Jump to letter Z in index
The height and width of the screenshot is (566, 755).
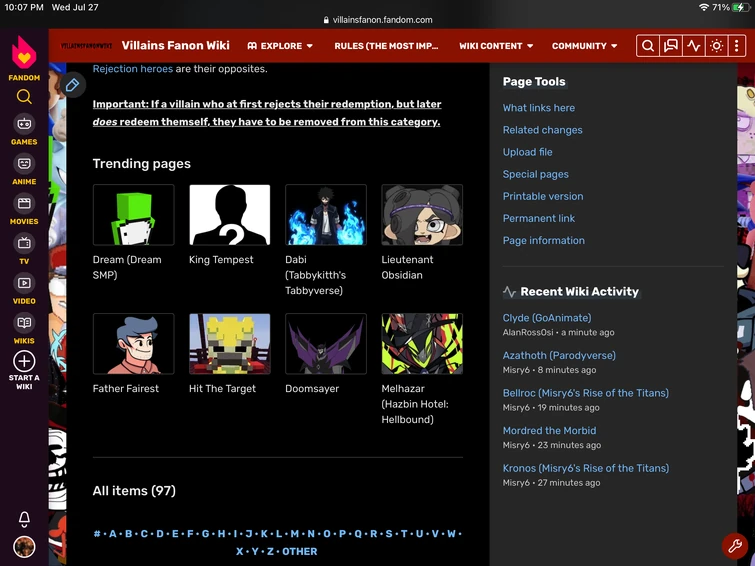270,552
